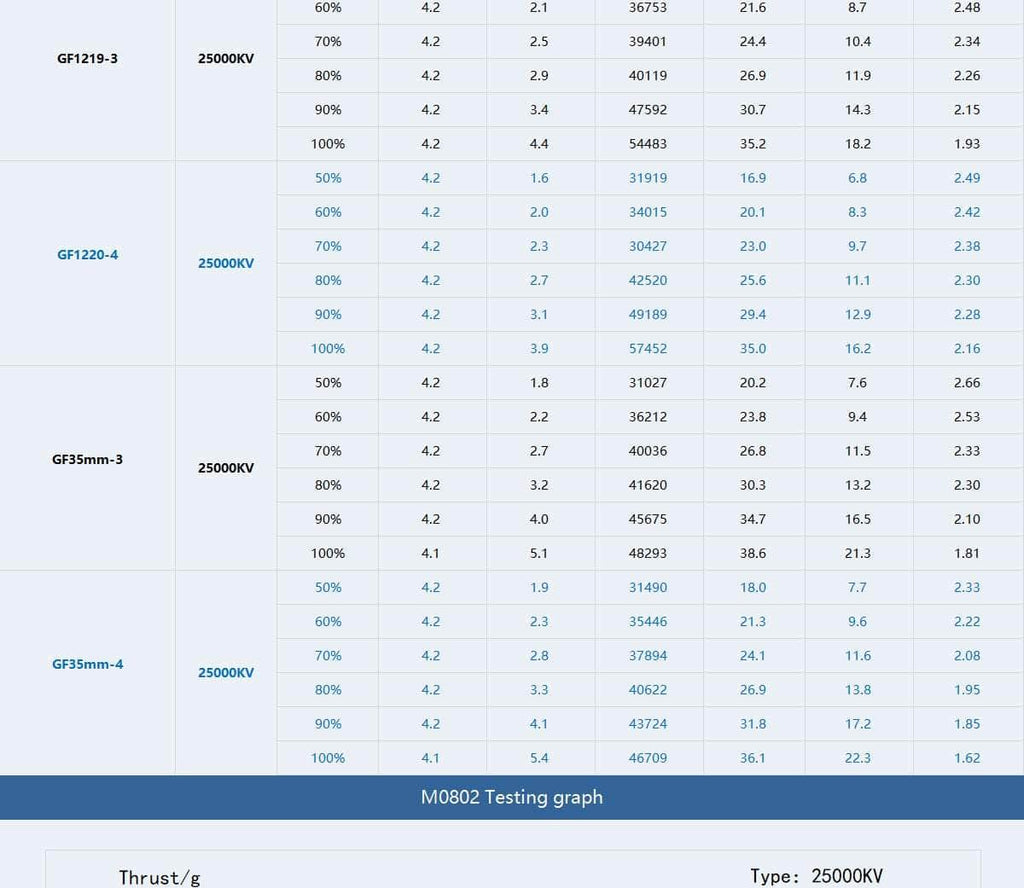Select the GF35mm-4 propeller name

pos(87,664)
